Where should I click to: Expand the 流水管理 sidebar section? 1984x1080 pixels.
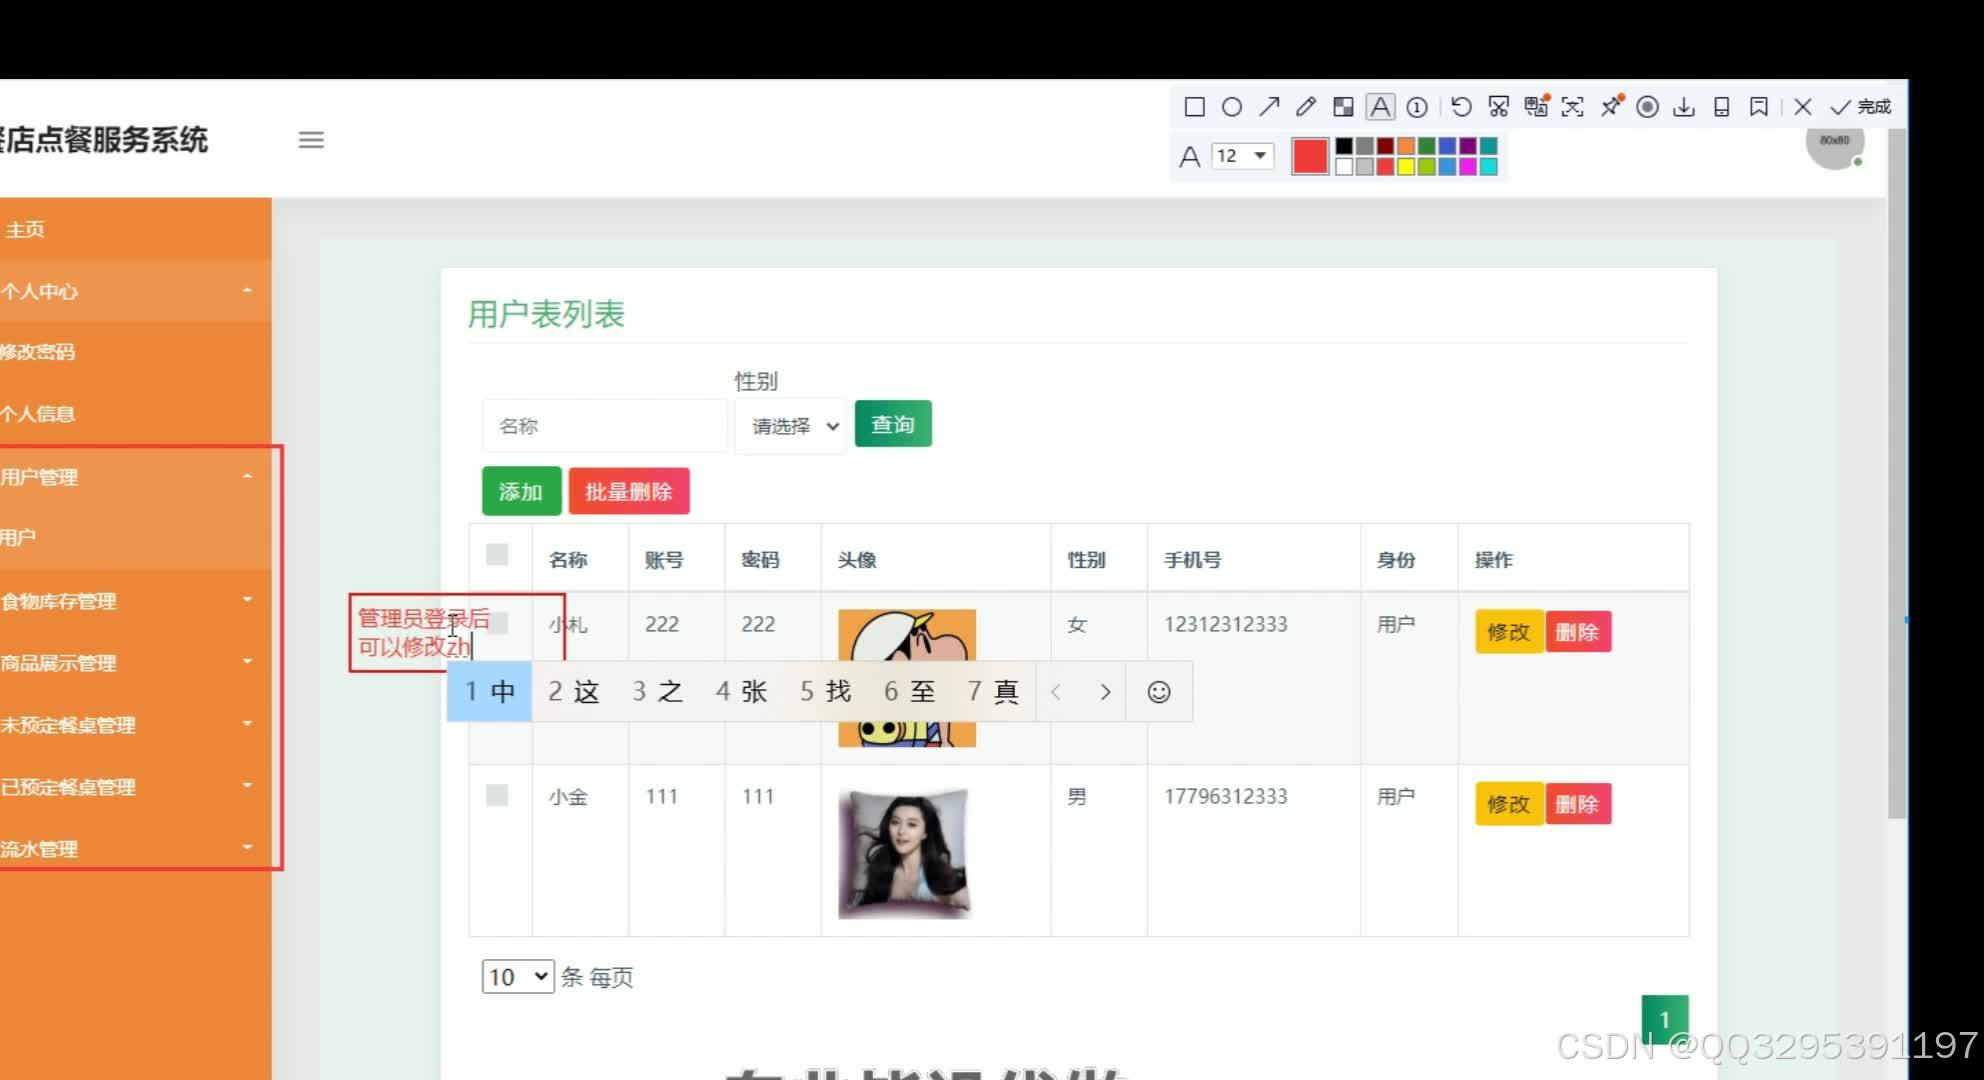(x=135, y=849)
